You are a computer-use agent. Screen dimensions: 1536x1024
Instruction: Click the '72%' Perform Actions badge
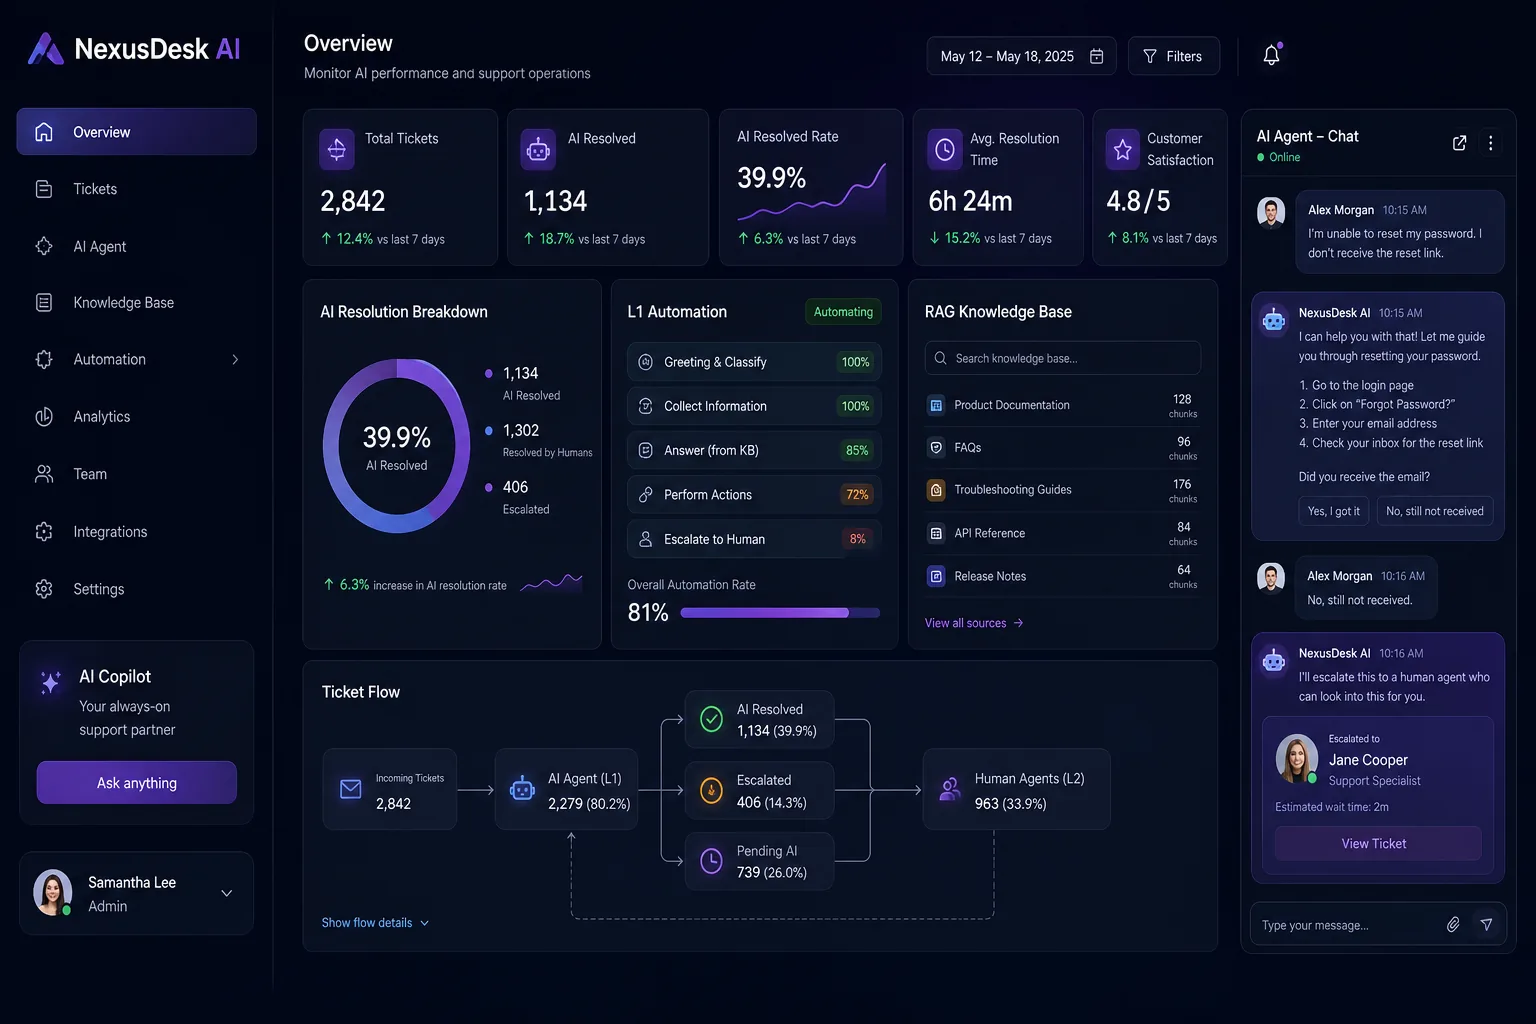857,495
